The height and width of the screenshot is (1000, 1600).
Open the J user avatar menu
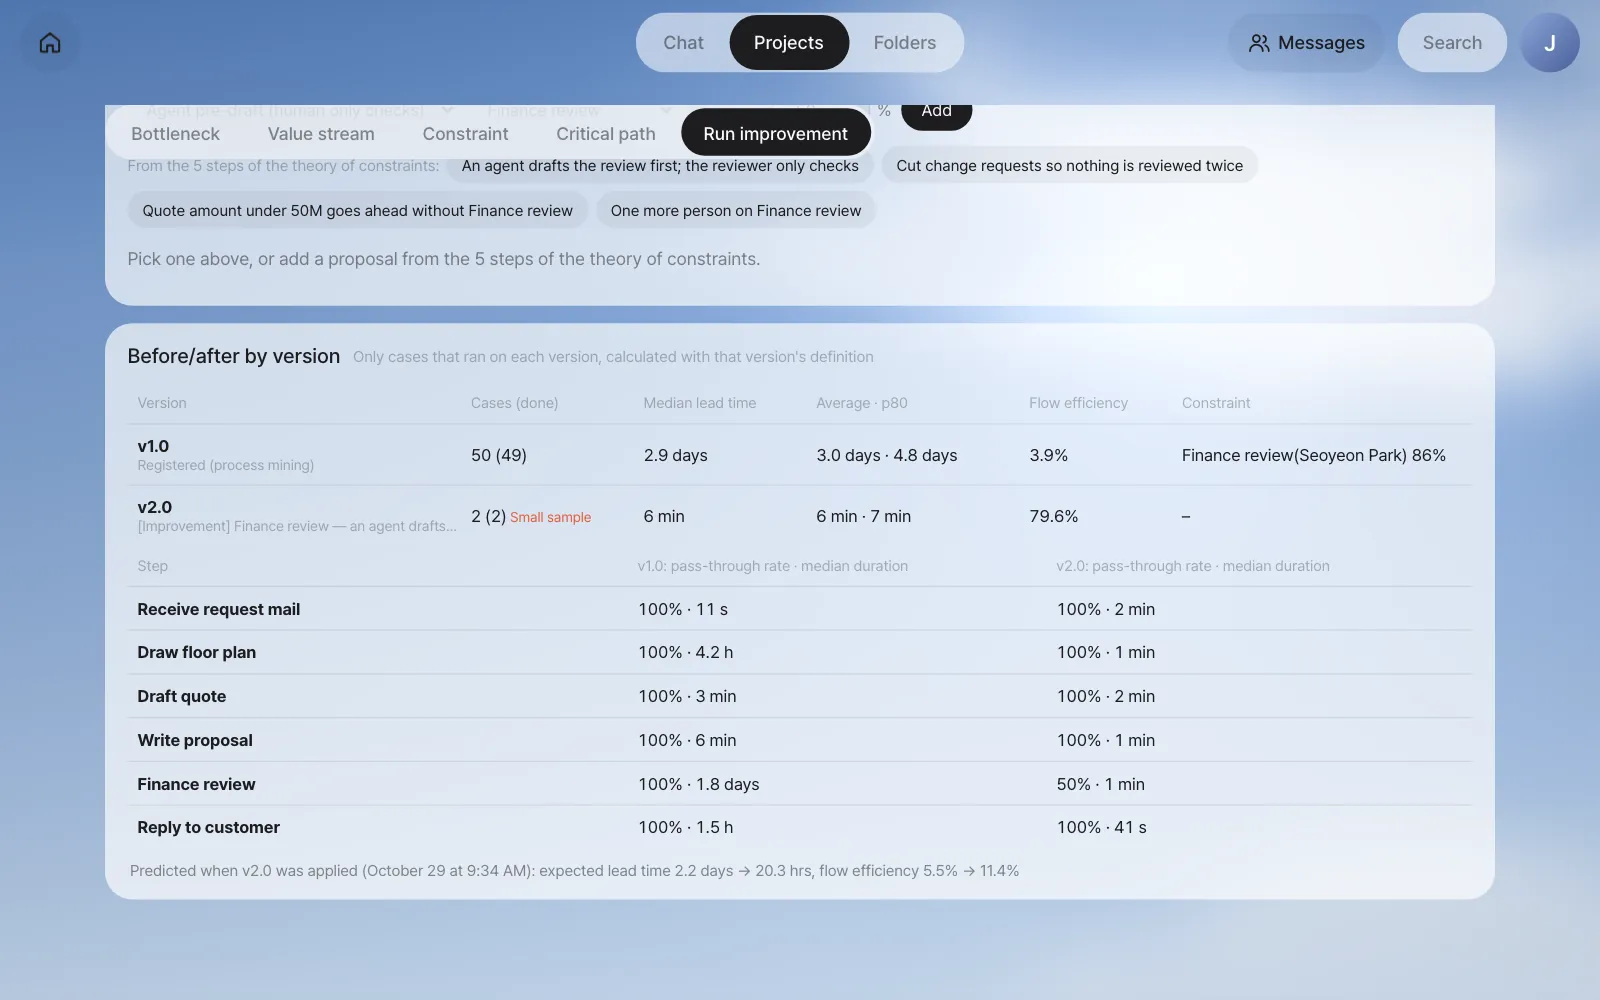[x=1550, y=43]
